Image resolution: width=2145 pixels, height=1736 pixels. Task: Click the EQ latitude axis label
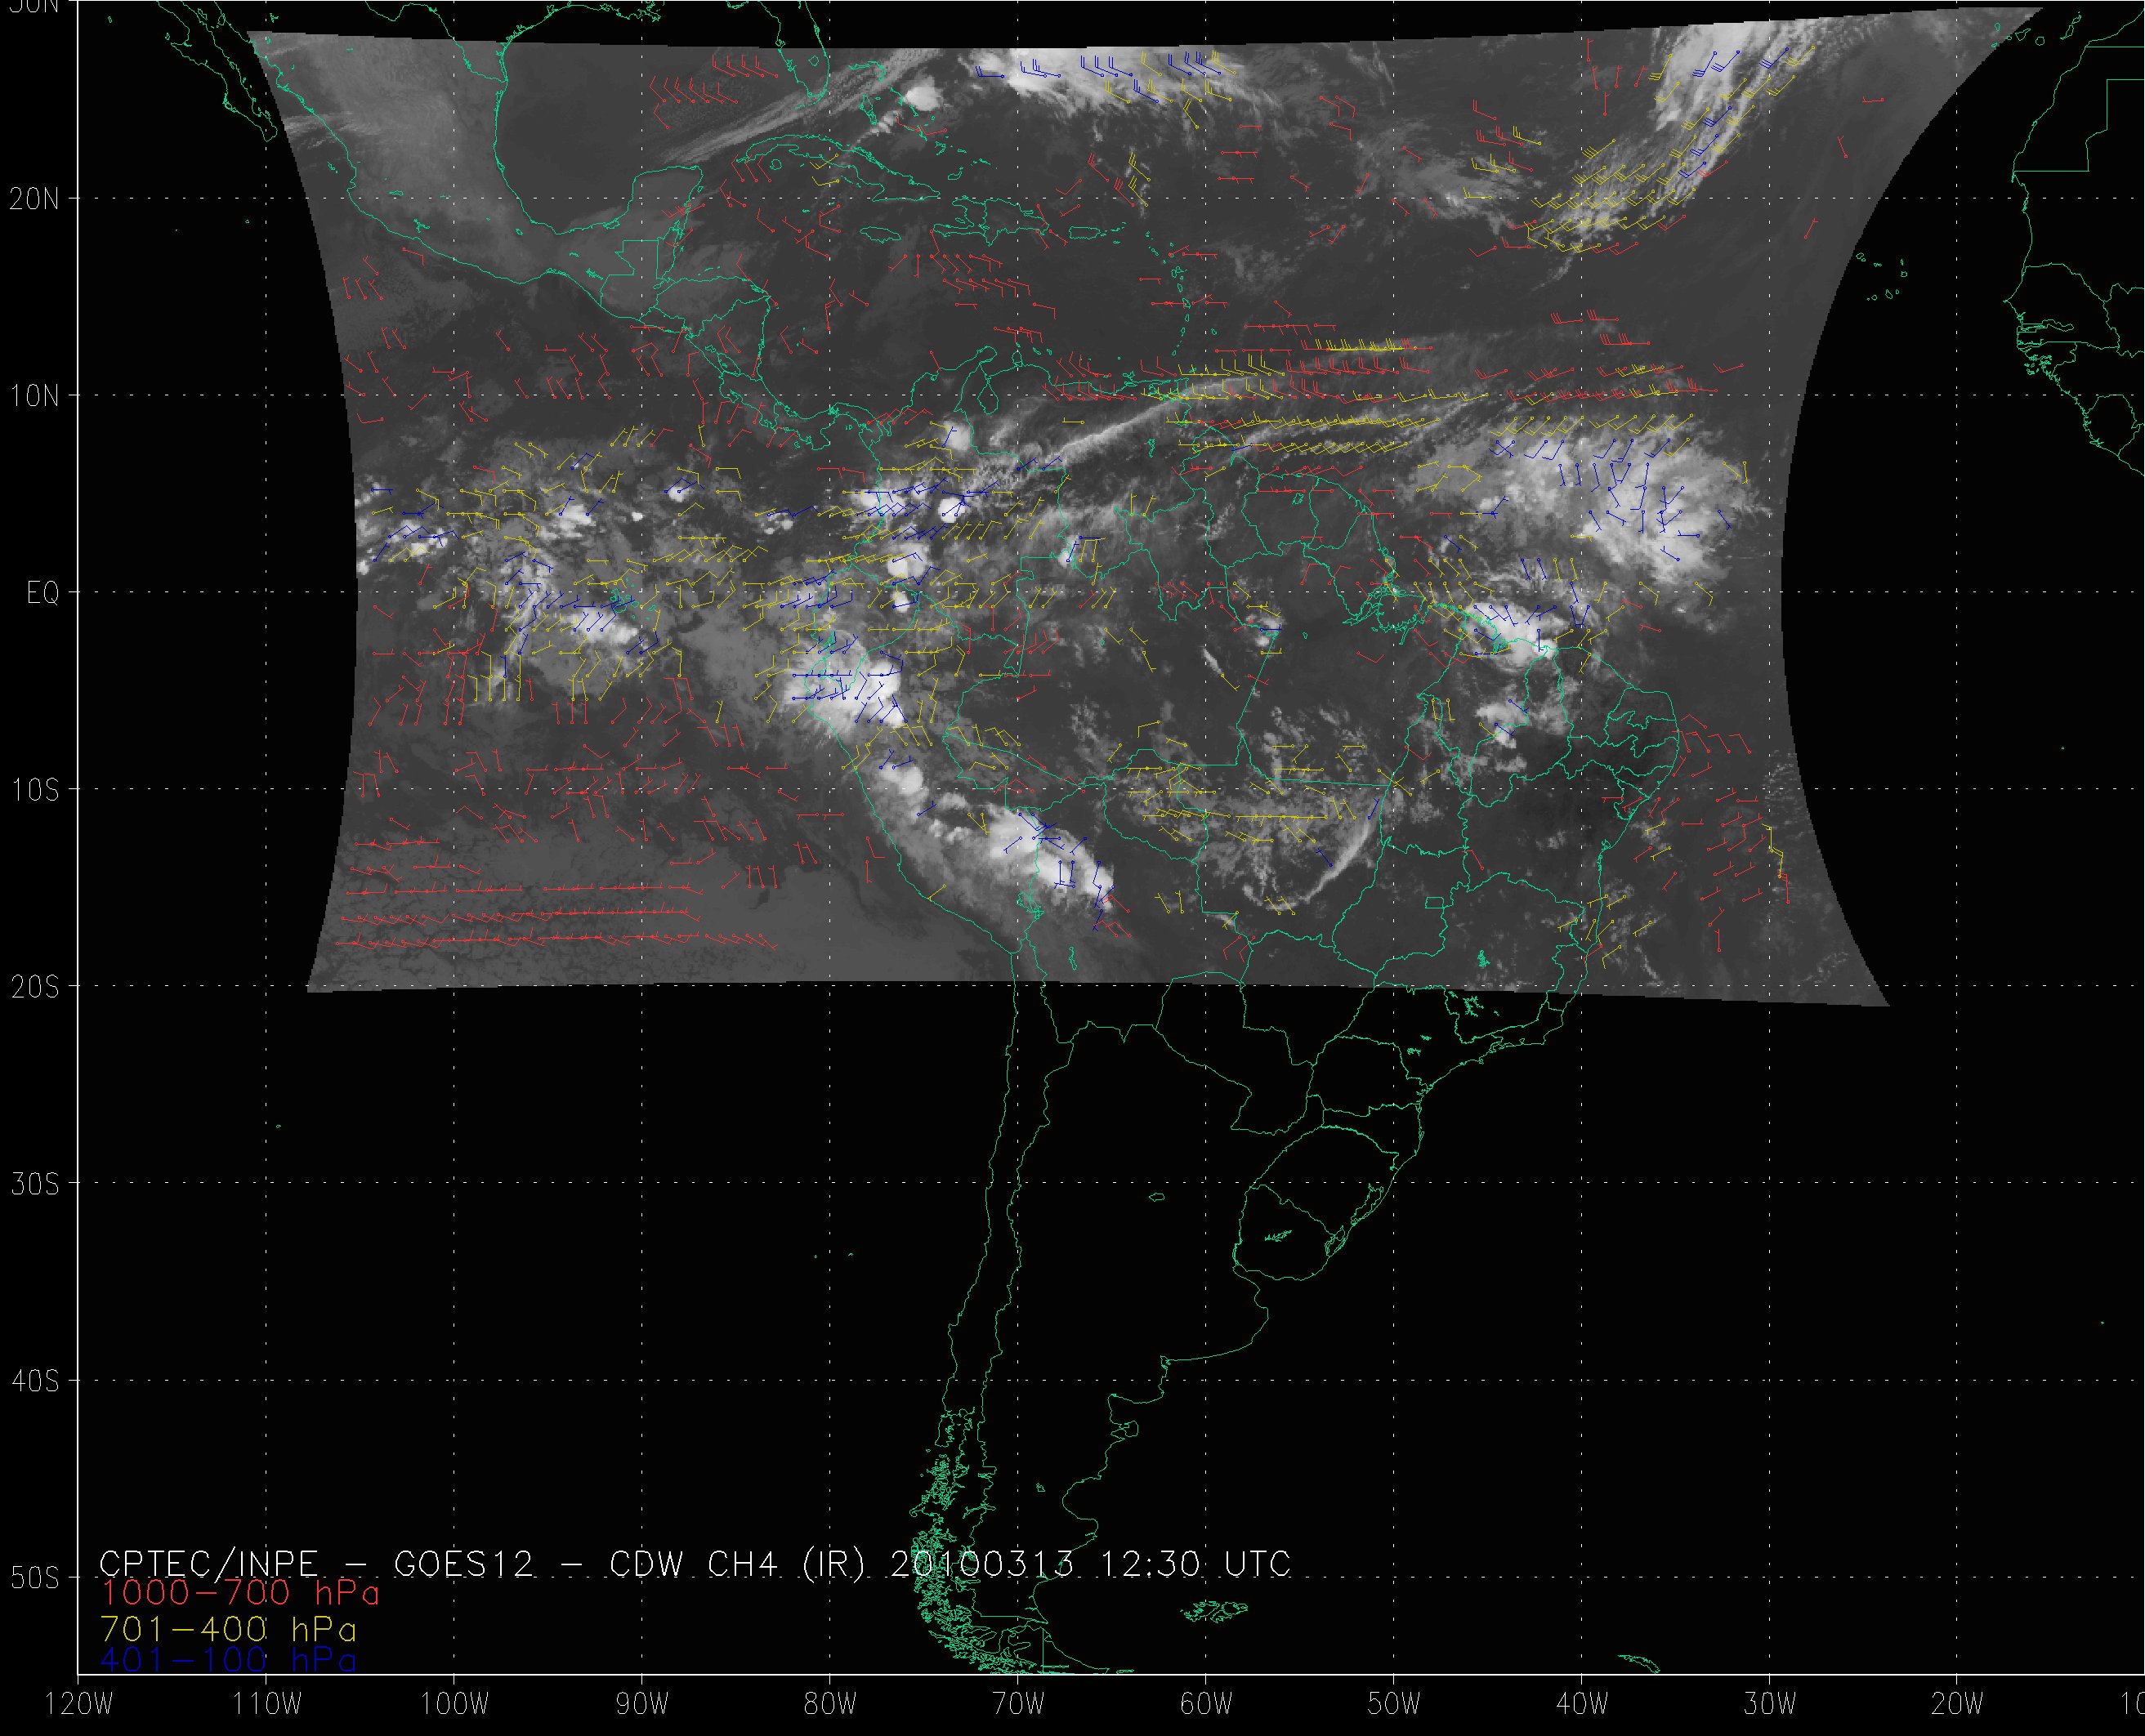tap(43, 594)
